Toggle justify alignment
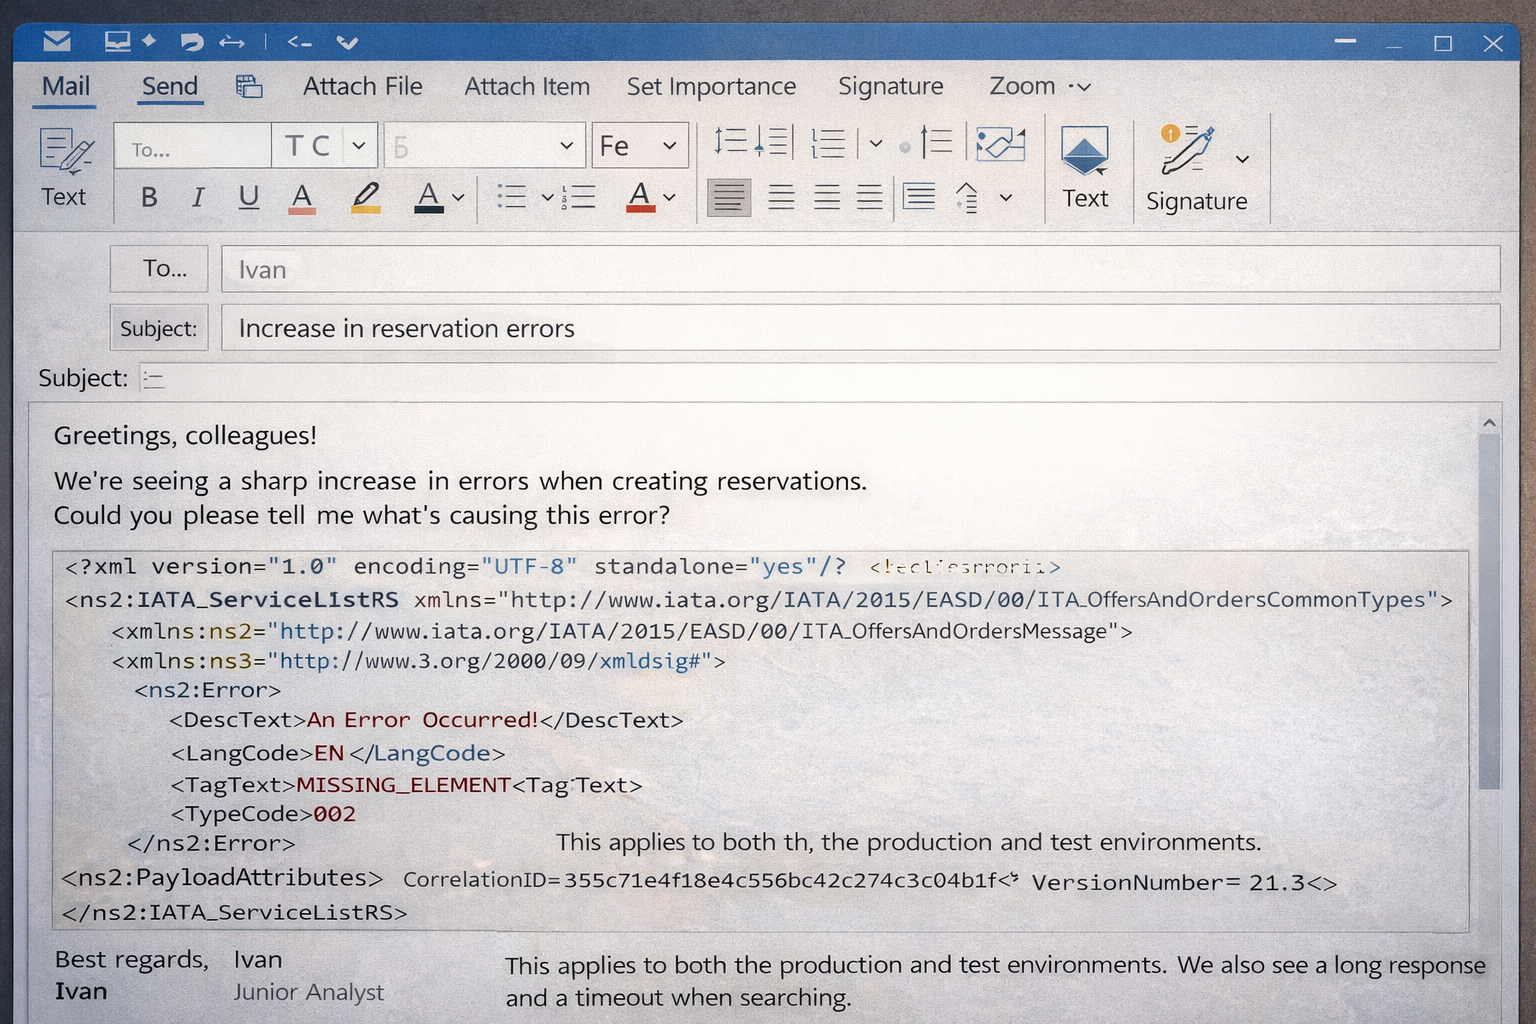 (869, 196)
